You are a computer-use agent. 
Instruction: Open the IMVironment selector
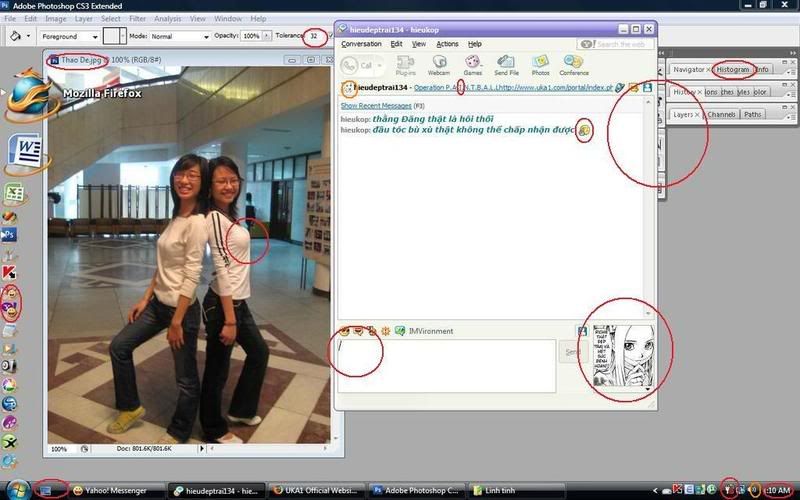[x=425, y=331]
